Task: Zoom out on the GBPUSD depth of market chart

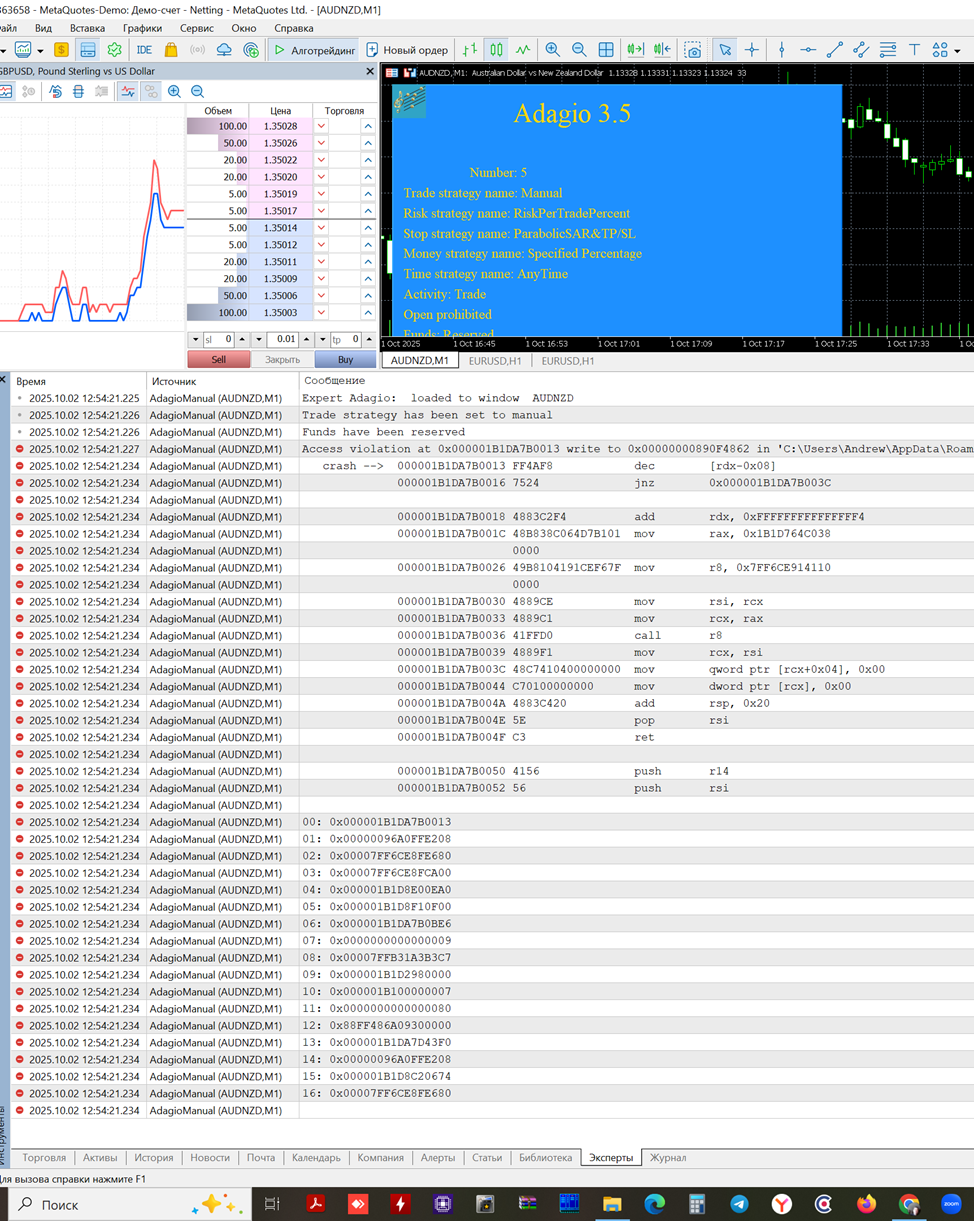Action: coord(198,91)
